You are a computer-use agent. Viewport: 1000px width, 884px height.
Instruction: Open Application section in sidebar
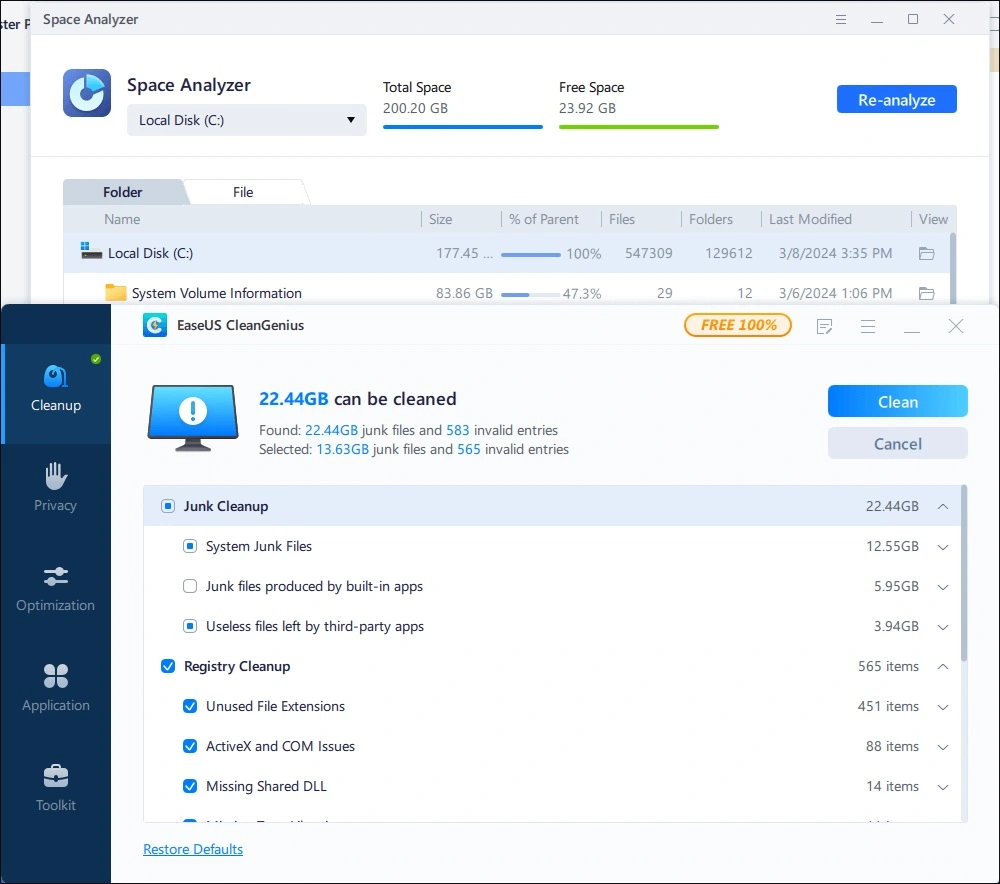point(56,688)
